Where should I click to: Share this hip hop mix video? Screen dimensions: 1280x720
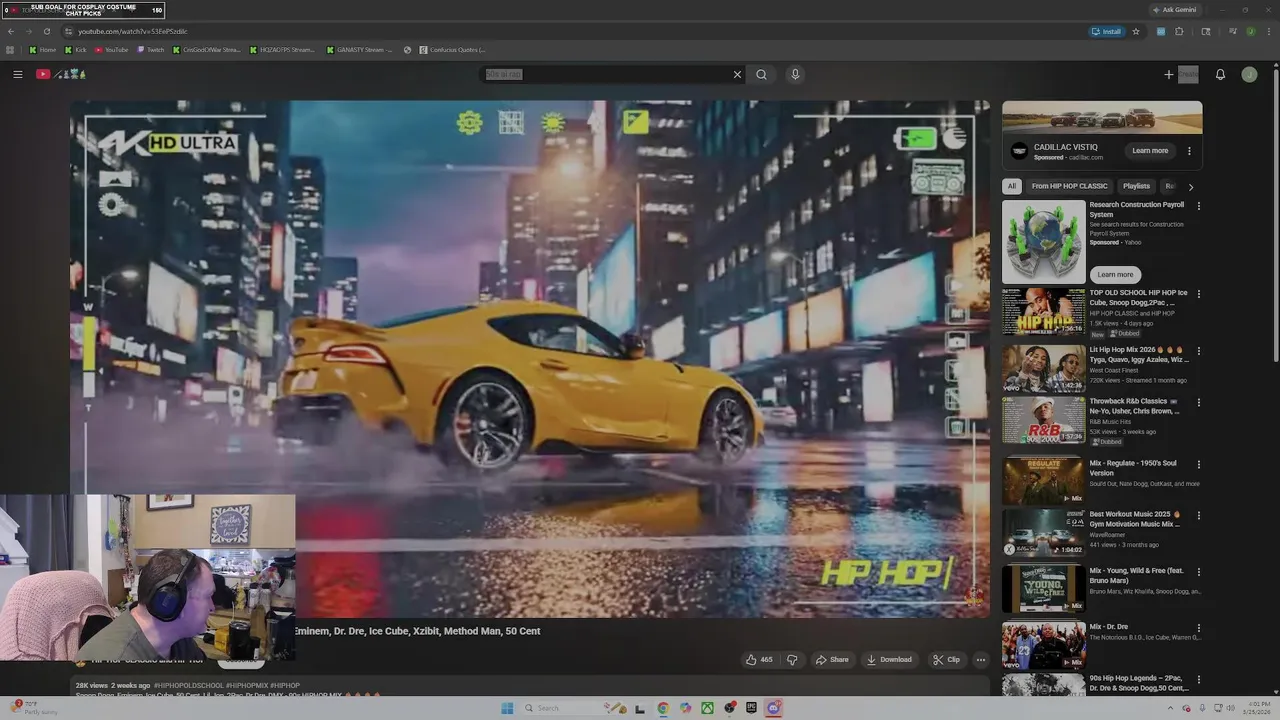pyautogui.click(x=832, y=659)
